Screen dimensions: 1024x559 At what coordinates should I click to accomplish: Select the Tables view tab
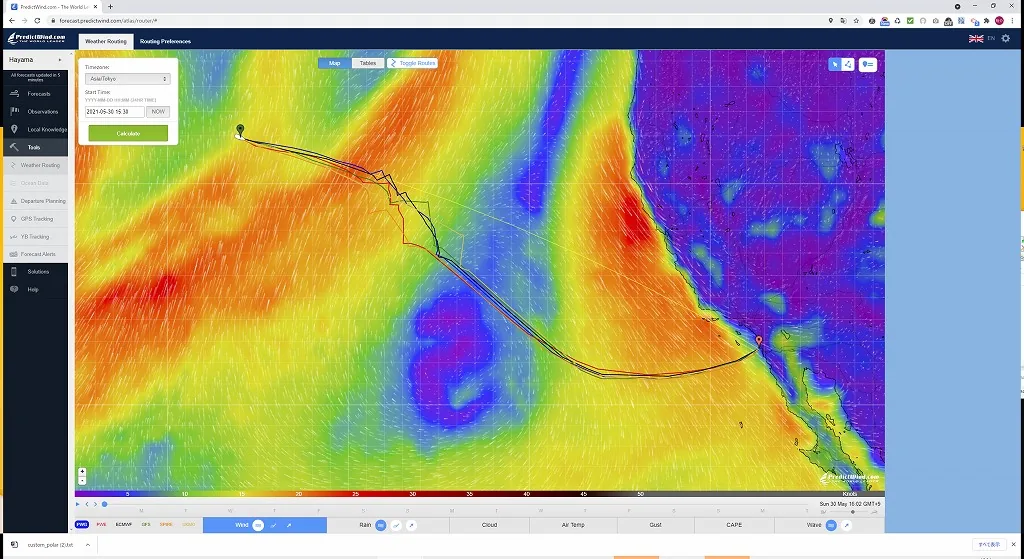click(368, 63)
